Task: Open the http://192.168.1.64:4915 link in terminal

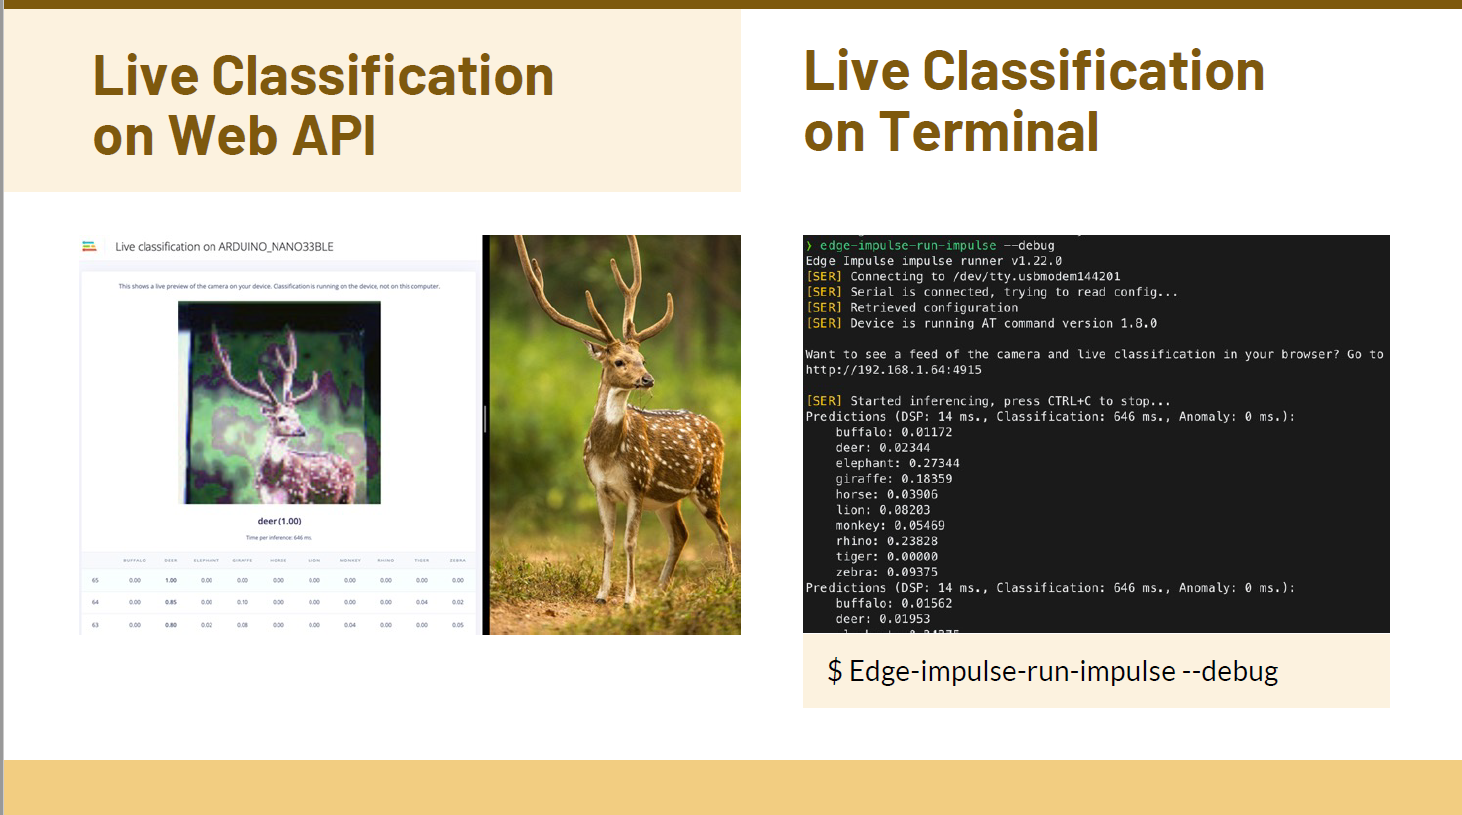Action: (893, 370)
